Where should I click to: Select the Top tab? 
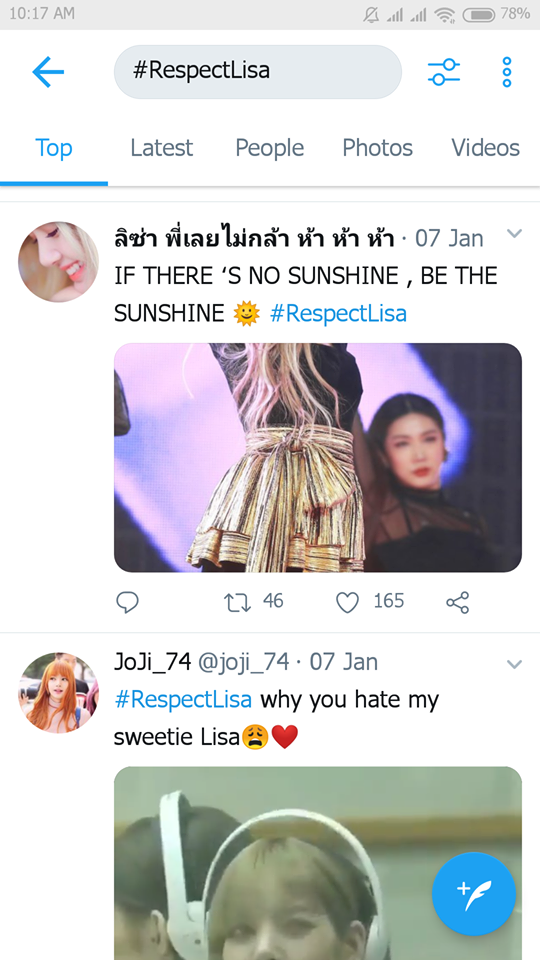point(54,148)
